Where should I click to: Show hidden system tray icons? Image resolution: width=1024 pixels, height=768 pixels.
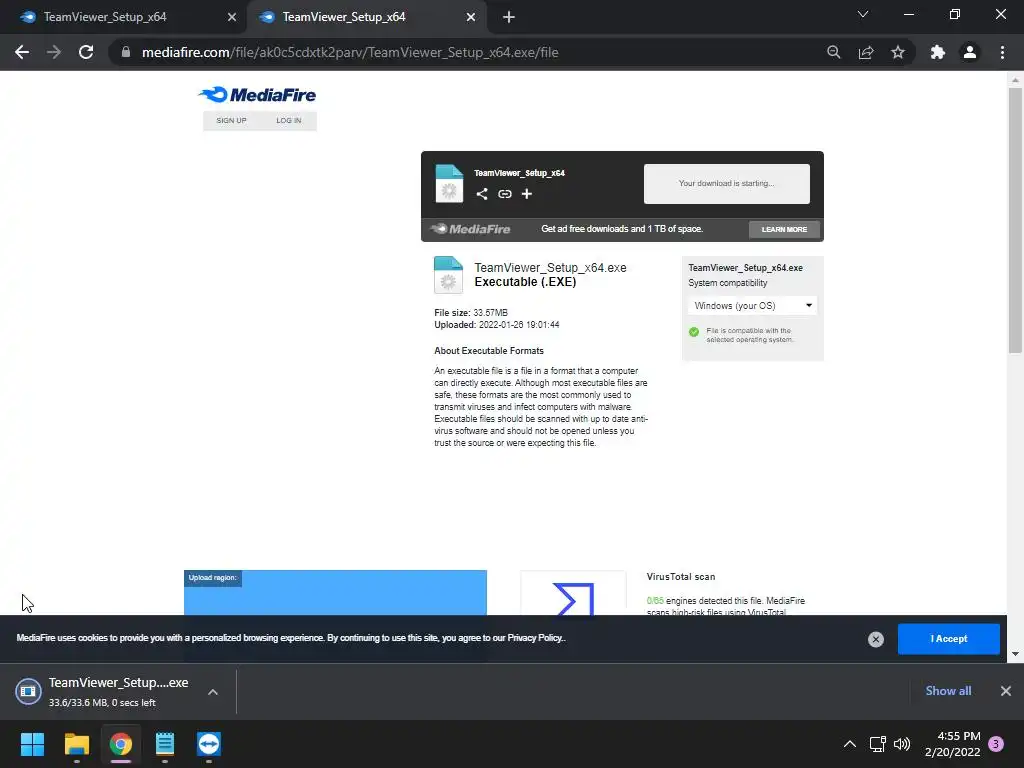[x=850, y=744]
